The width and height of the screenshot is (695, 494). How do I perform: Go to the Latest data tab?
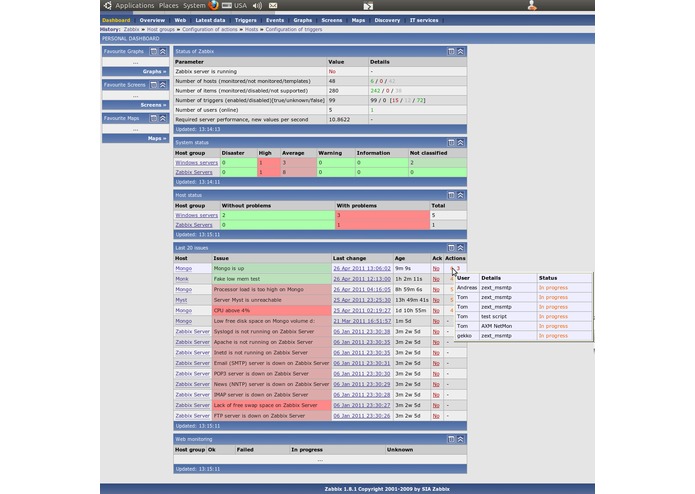click(210, 20)
